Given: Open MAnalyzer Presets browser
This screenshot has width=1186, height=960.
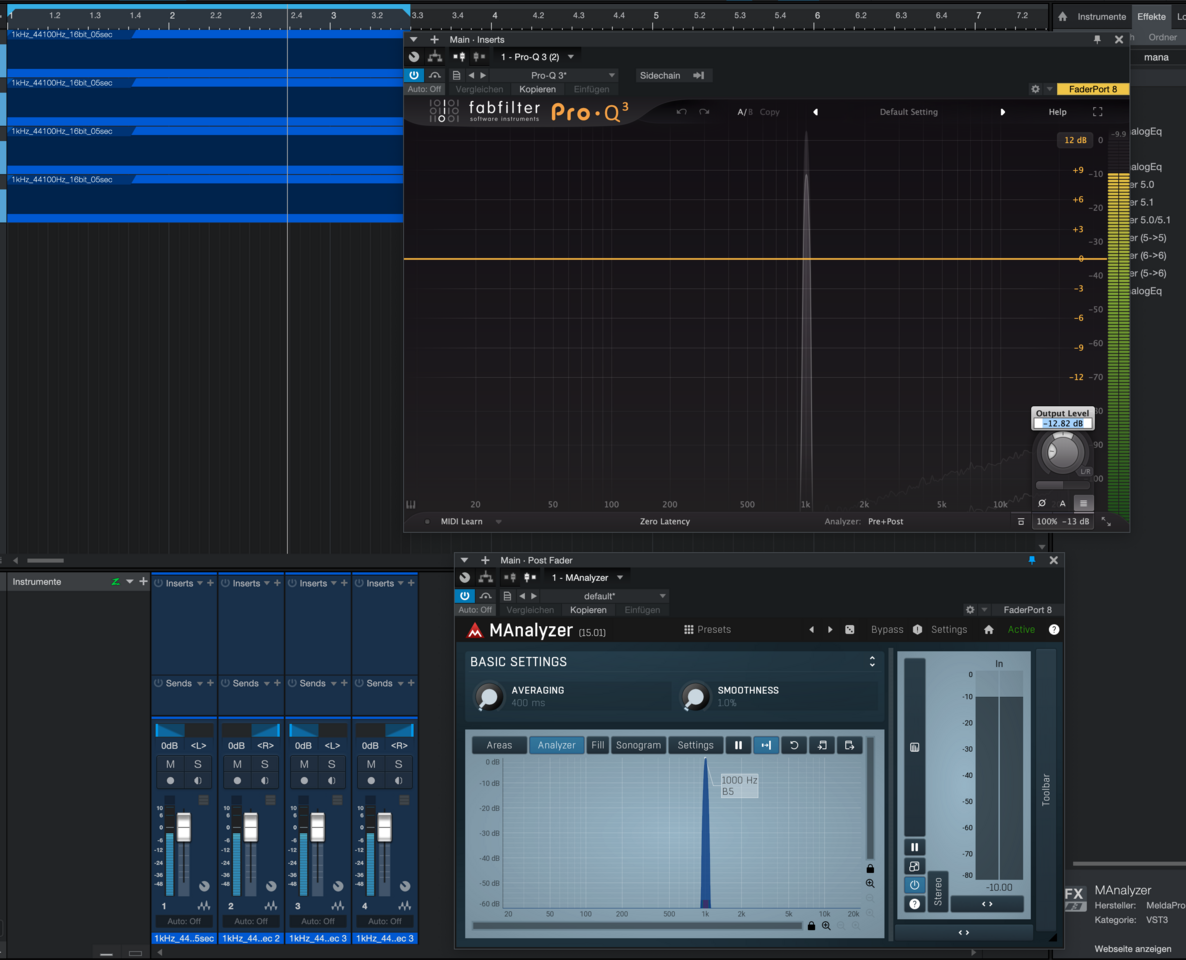Looking at the screenshot, I should [707, 629].
